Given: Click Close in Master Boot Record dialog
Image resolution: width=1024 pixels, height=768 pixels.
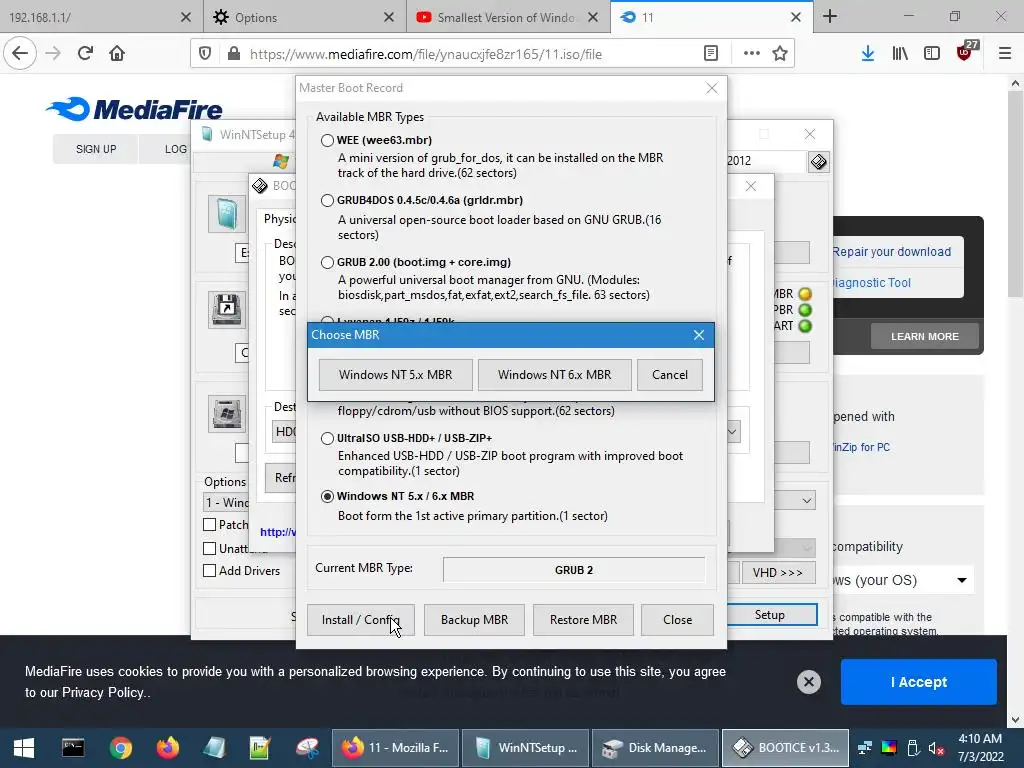Looking at the screenshot, I should pos(677,620).
